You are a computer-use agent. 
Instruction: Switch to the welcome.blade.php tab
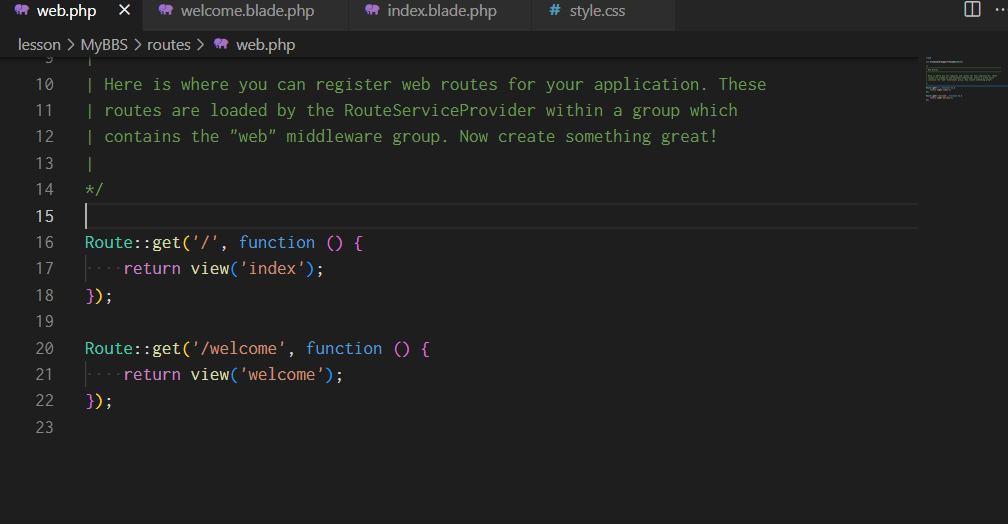(x=247, y=11)
